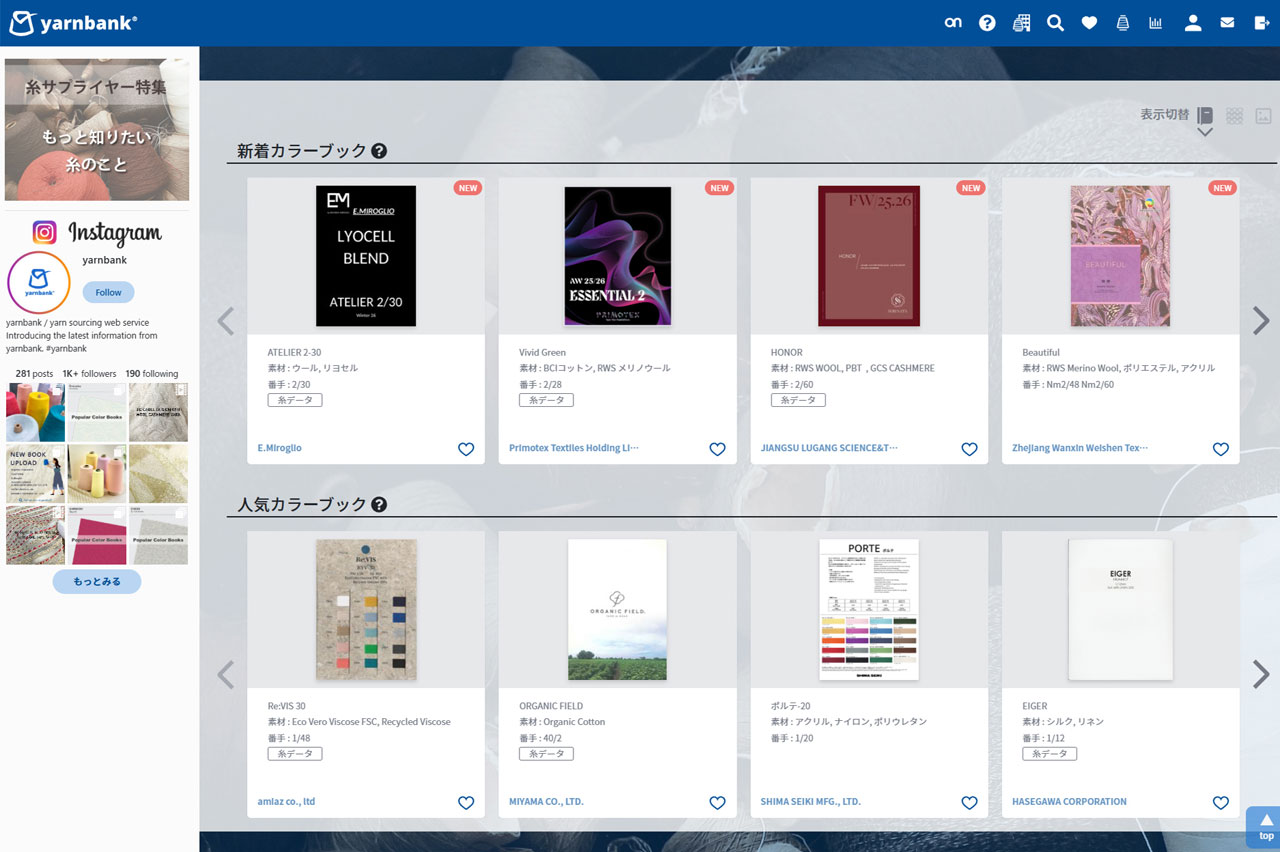Open 糸データ for ORGANIC FIELD
Image resolution: width=1280 pixels, height=852 pixels.
click(x=546, y=754)
